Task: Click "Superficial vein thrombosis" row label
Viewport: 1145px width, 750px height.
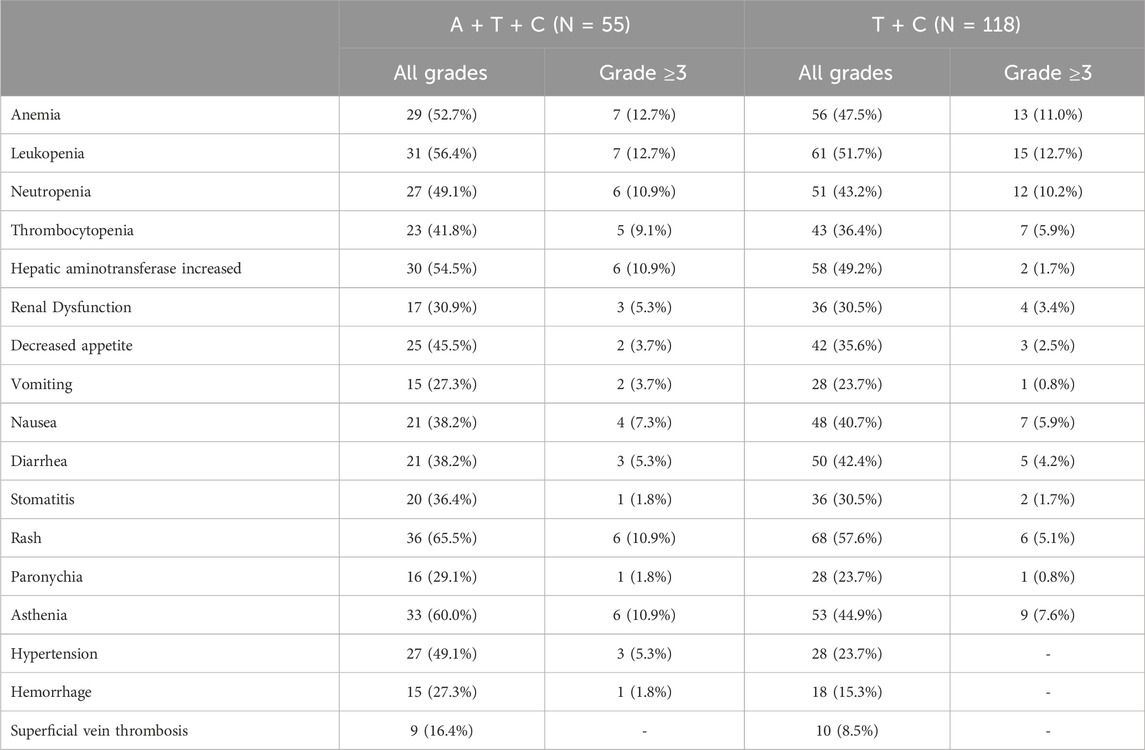Action: 99,731
